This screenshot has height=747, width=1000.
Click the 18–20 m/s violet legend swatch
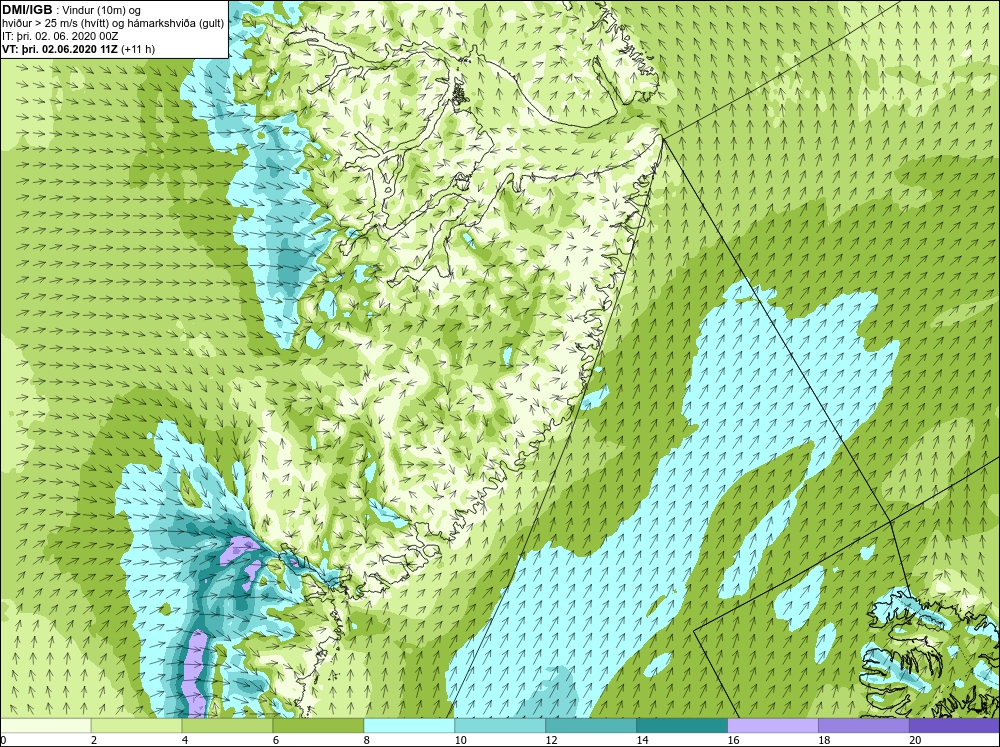coord(864,726)
